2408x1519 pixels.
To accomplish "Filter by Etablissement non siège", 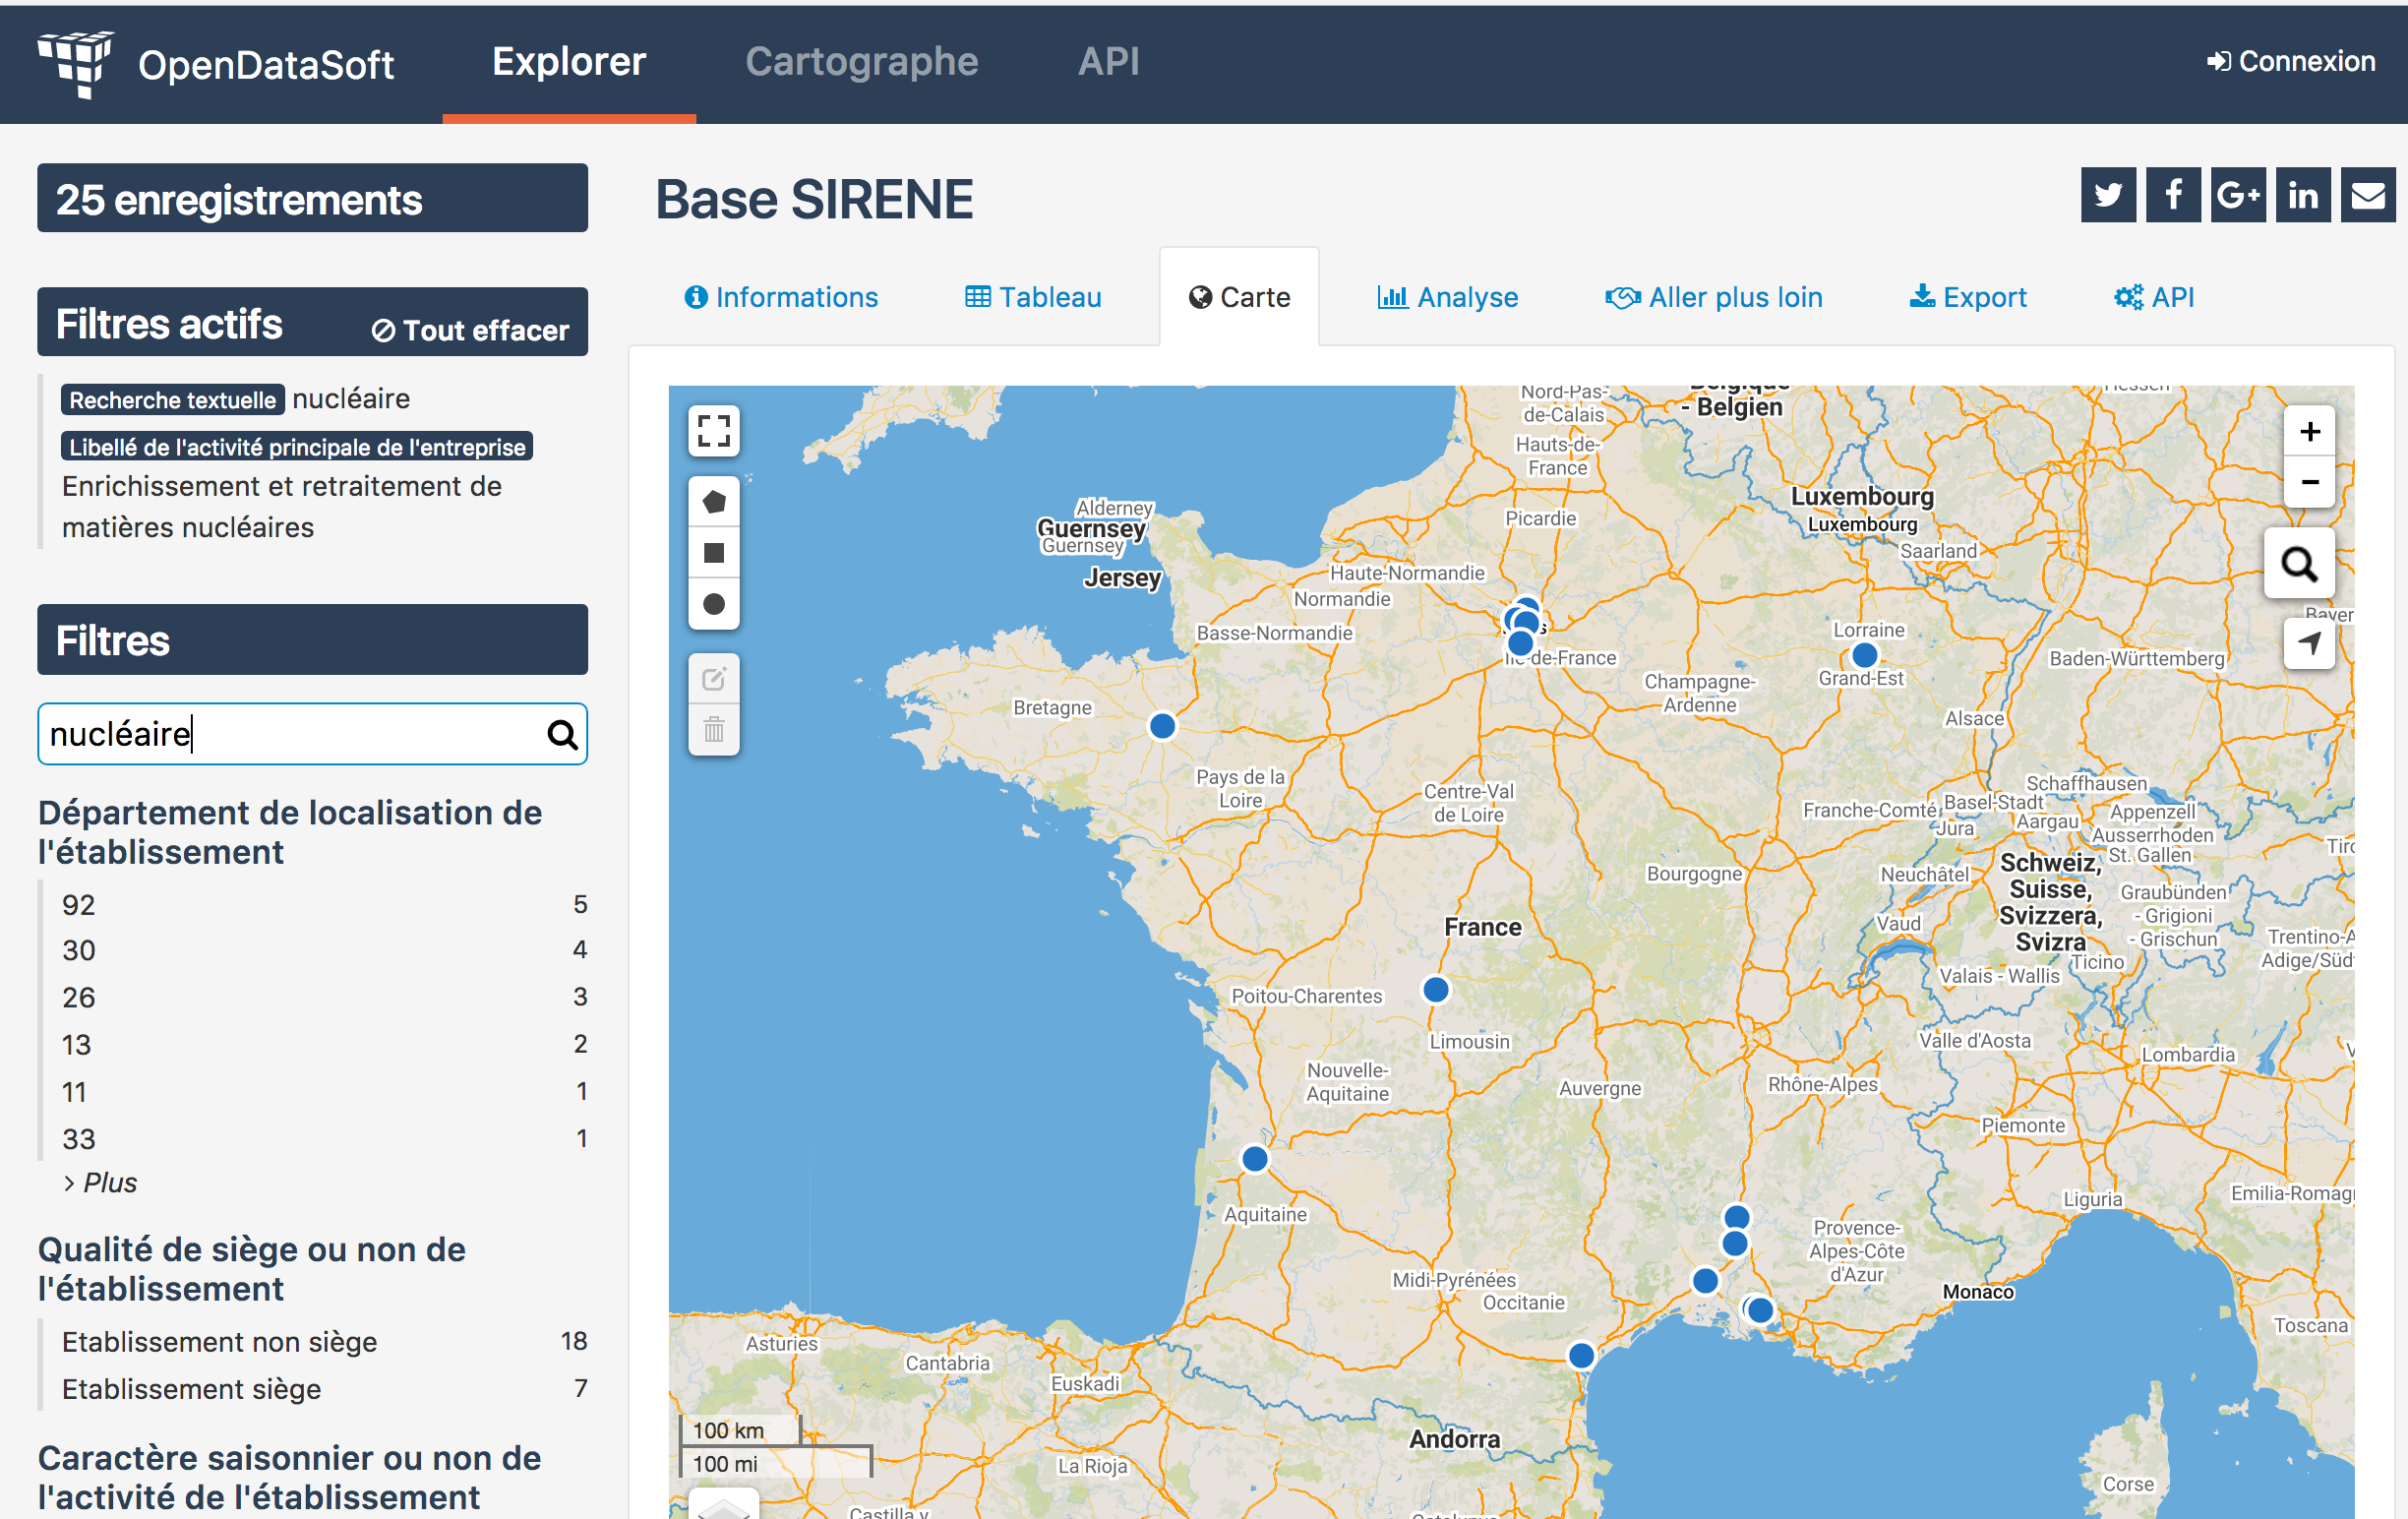I will point(219,1341).
